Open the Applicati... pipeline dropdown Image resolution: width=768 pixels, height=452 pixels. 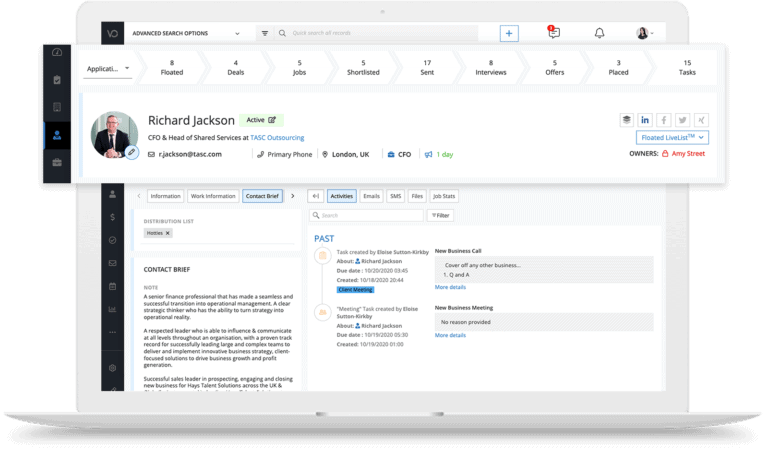tap(108, 69)
